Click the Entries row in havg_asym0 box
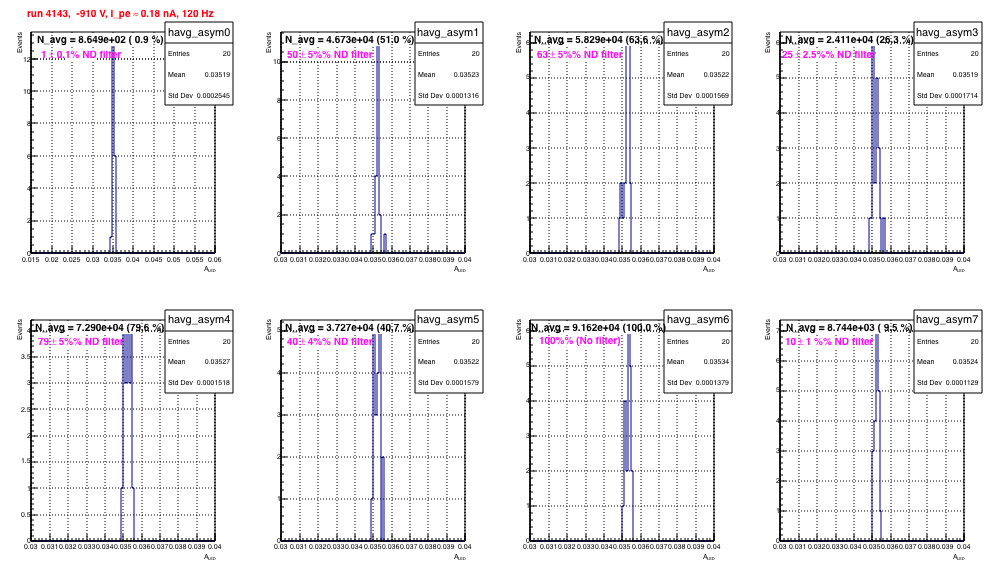Image resolution: width=998 pixels, height=575 pixels. (x=199, y=53)
